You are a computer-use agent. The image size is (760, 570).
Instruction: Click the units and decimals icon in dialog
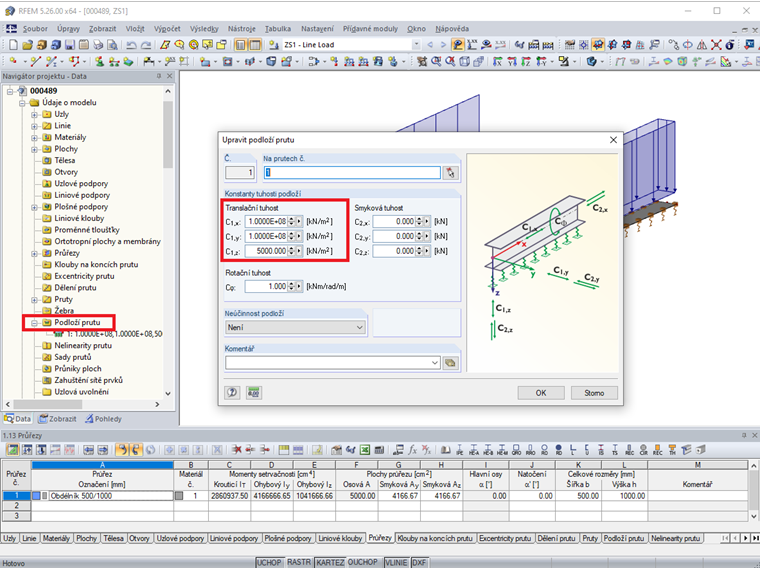[253, 392]
